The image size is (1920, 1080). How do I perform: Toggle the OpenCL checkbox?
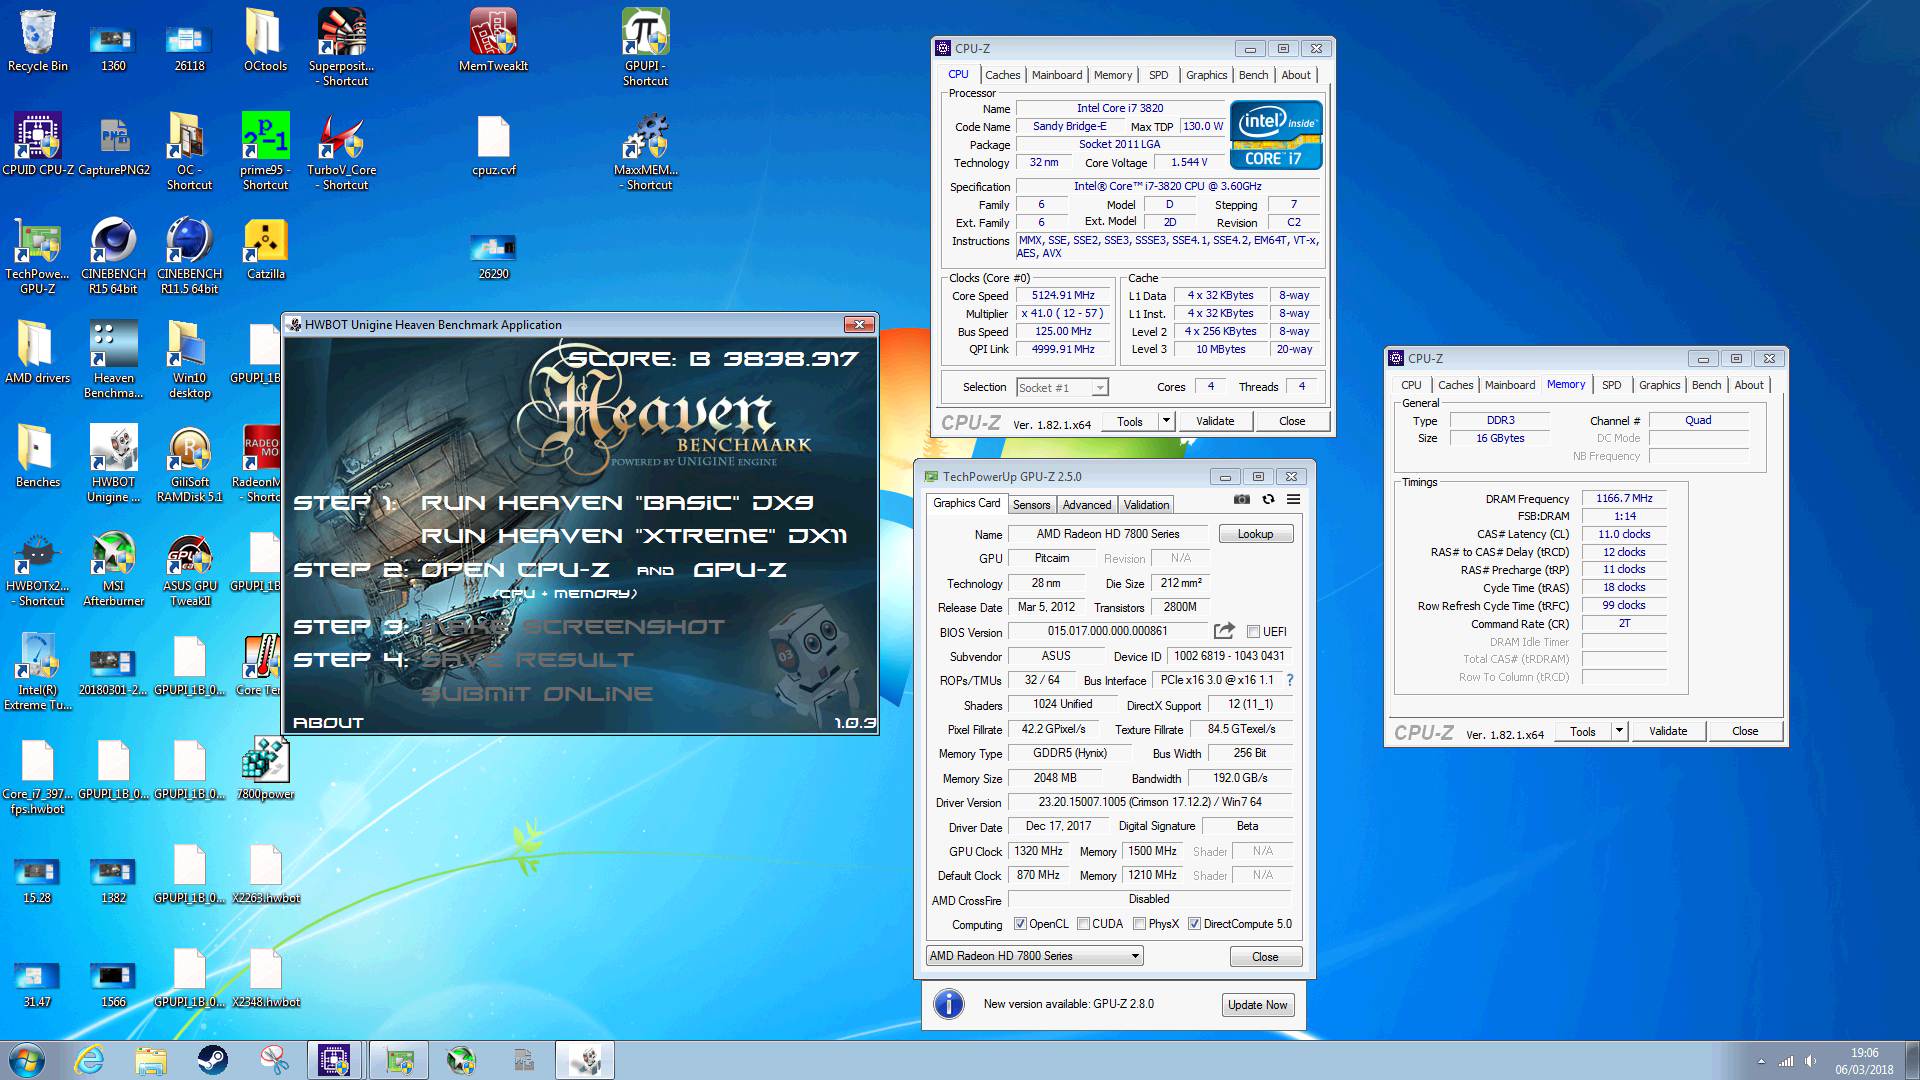pos(1020,924)
